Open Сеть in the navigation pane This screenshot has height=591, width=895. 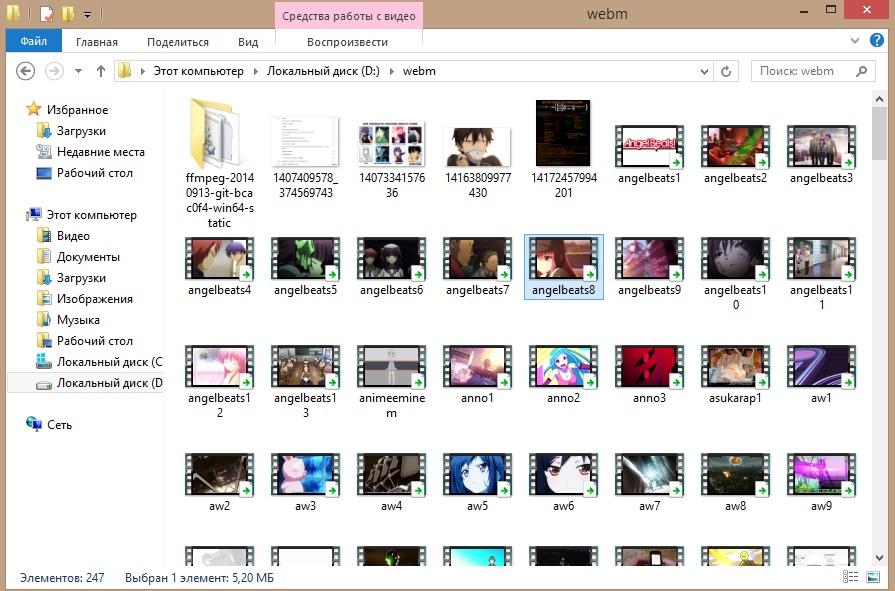(59, 425)
